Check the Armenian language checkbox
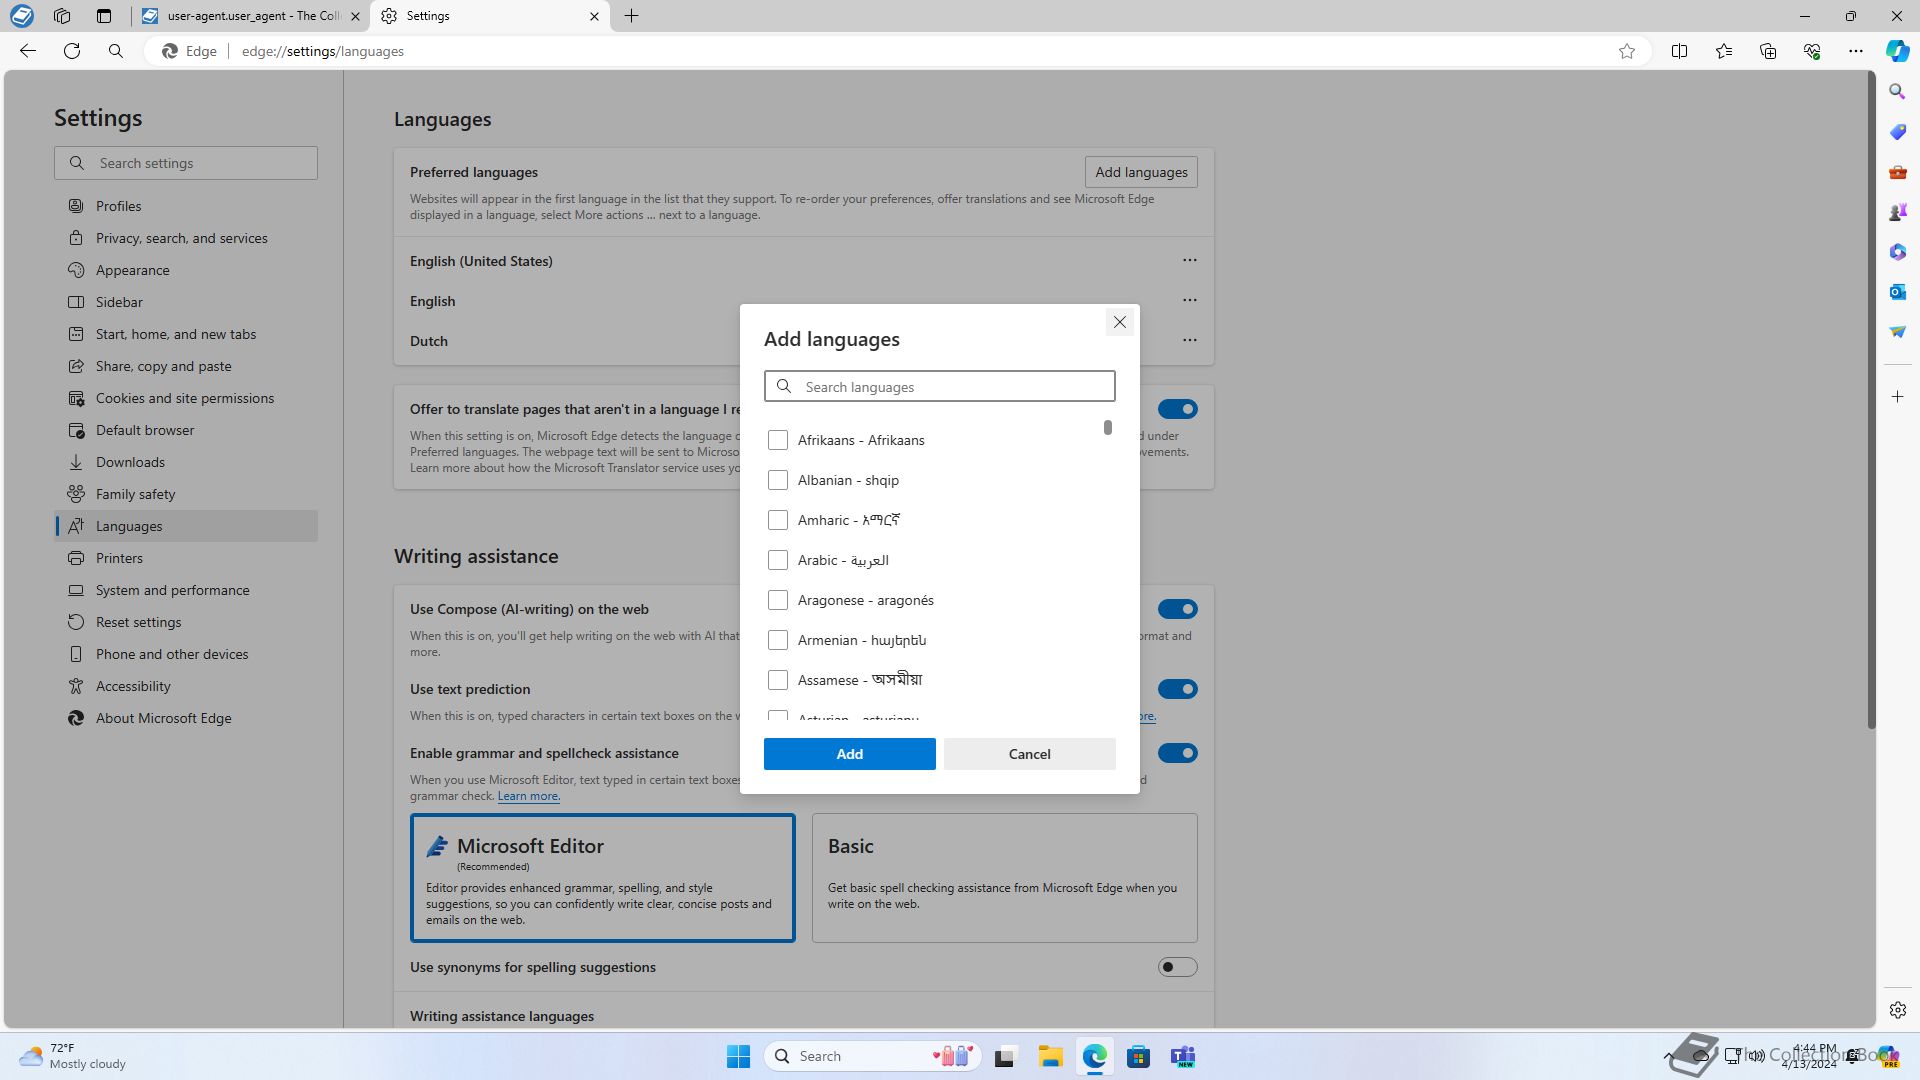Image resolution: width=1920 pixels, height=1080 pixels. [x=777, y=640]
